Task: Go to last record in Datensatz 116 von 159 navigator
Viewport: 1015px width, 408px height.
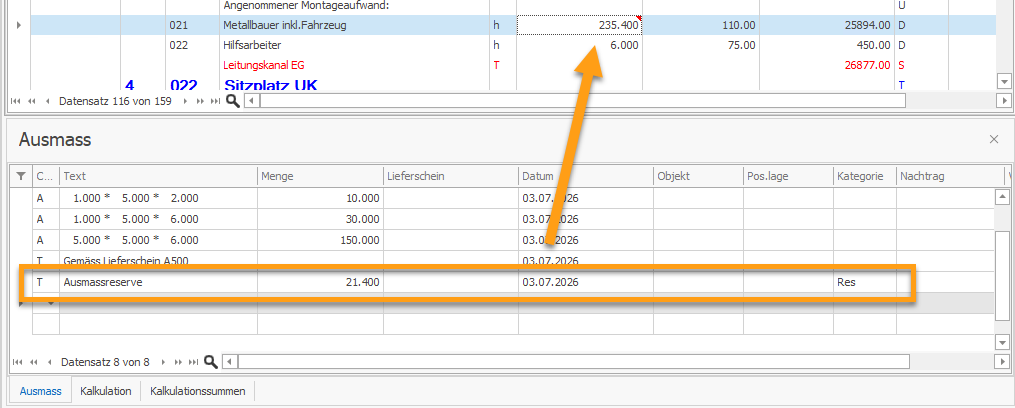Action: 216,102
